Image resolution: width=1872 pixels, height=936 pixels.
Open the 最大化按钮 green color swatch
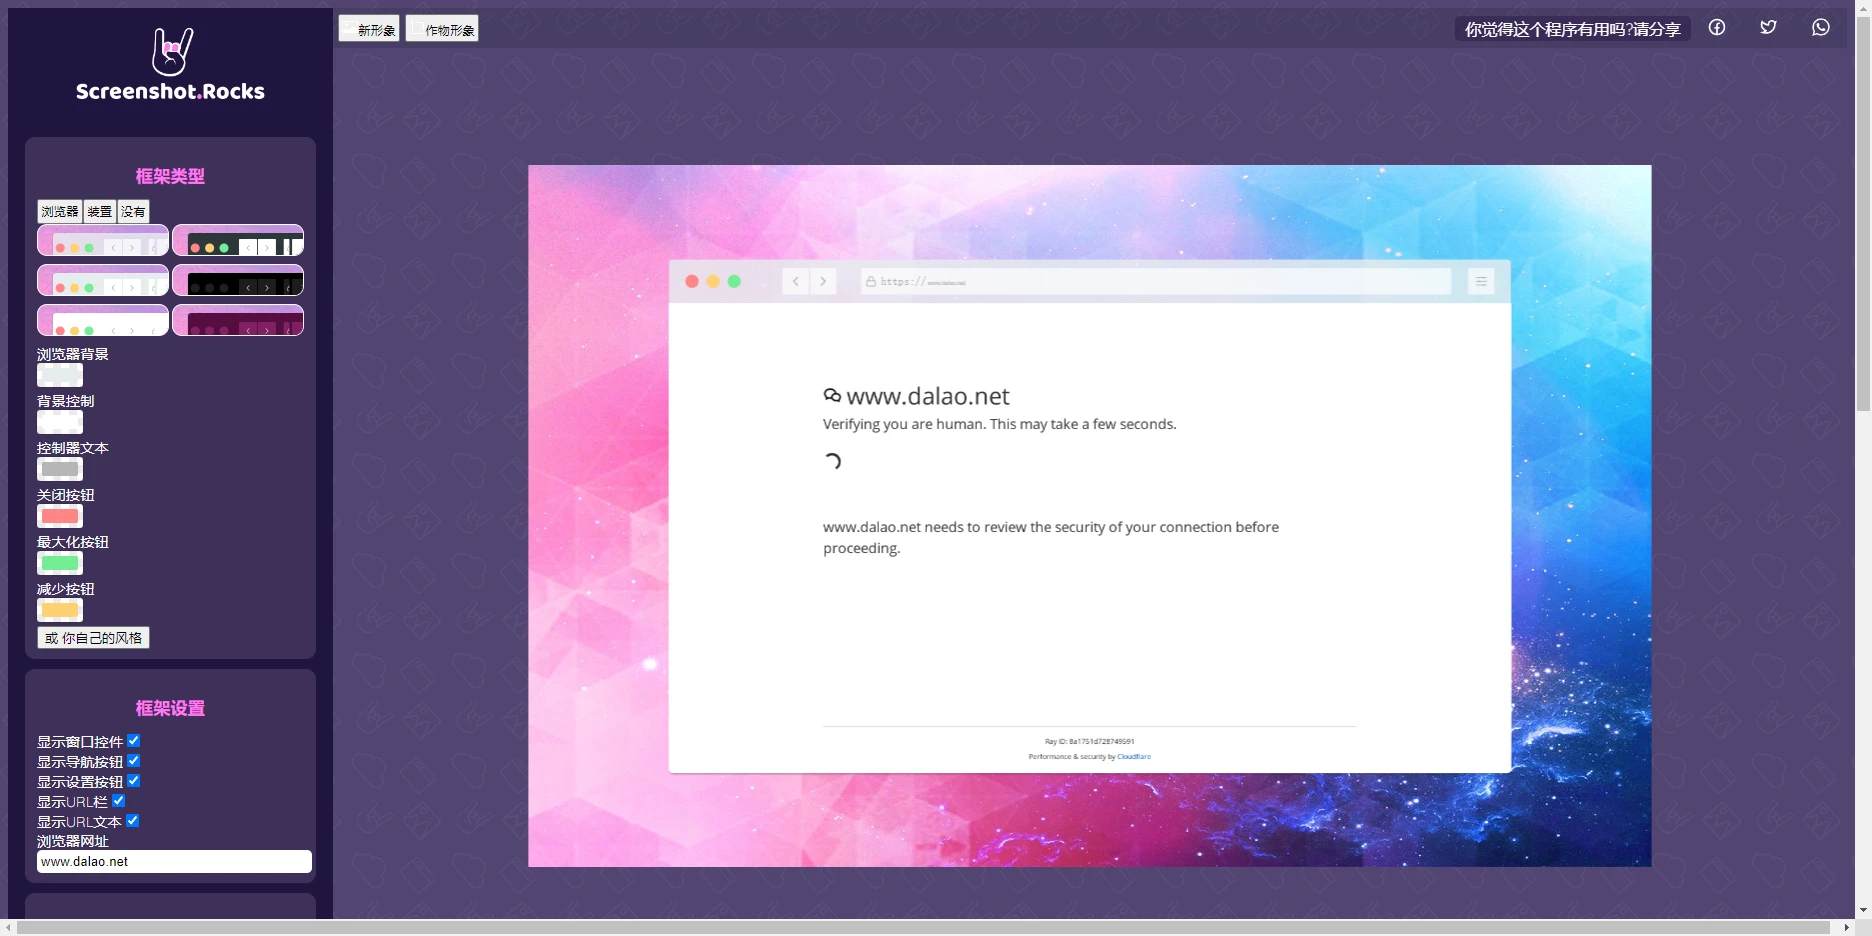(60, 563)
